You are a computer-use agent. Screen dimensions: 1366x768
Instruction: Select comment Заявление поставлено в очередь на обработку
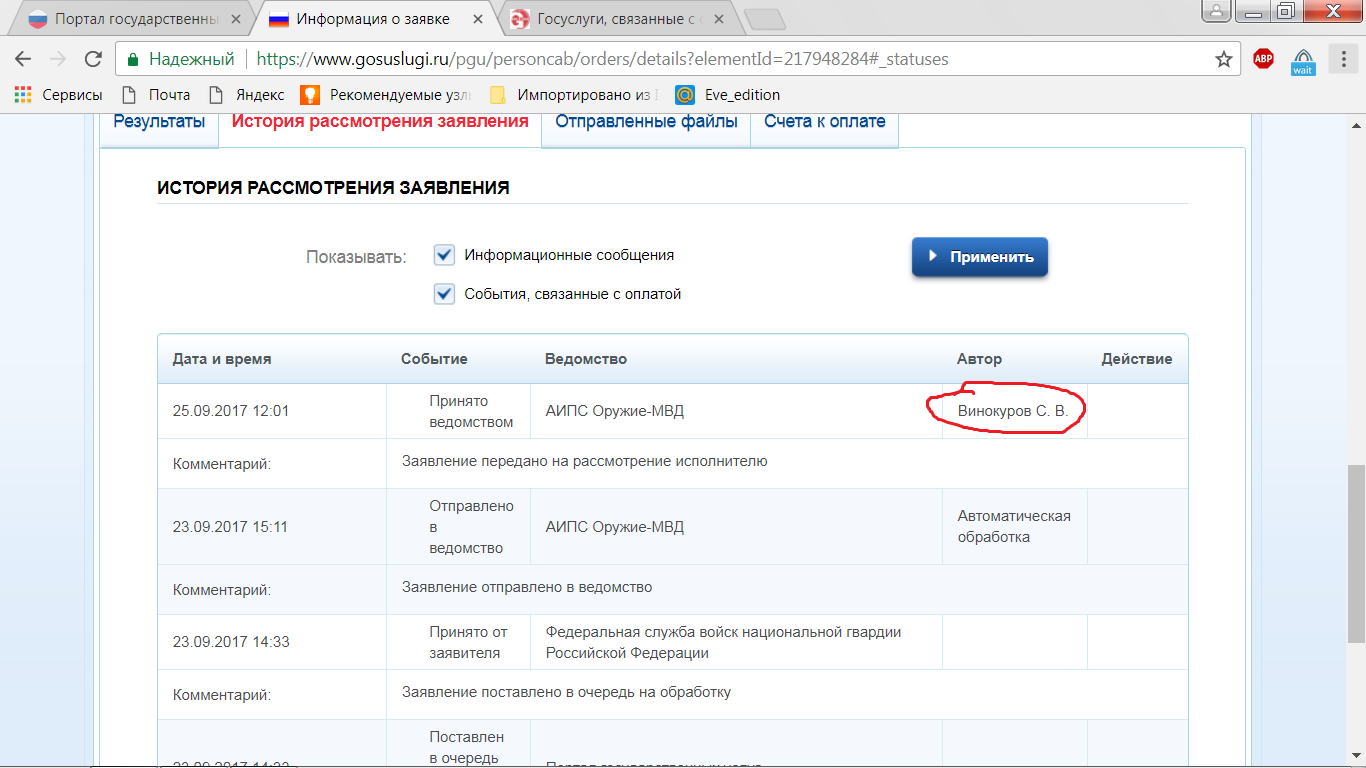[567, 692]
